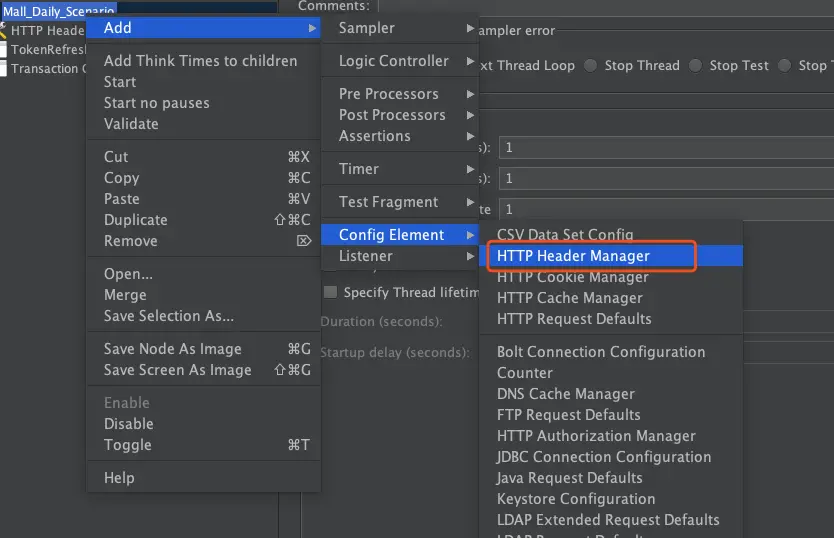Choose Duplicate in the context menu

(x=136, y=220)
